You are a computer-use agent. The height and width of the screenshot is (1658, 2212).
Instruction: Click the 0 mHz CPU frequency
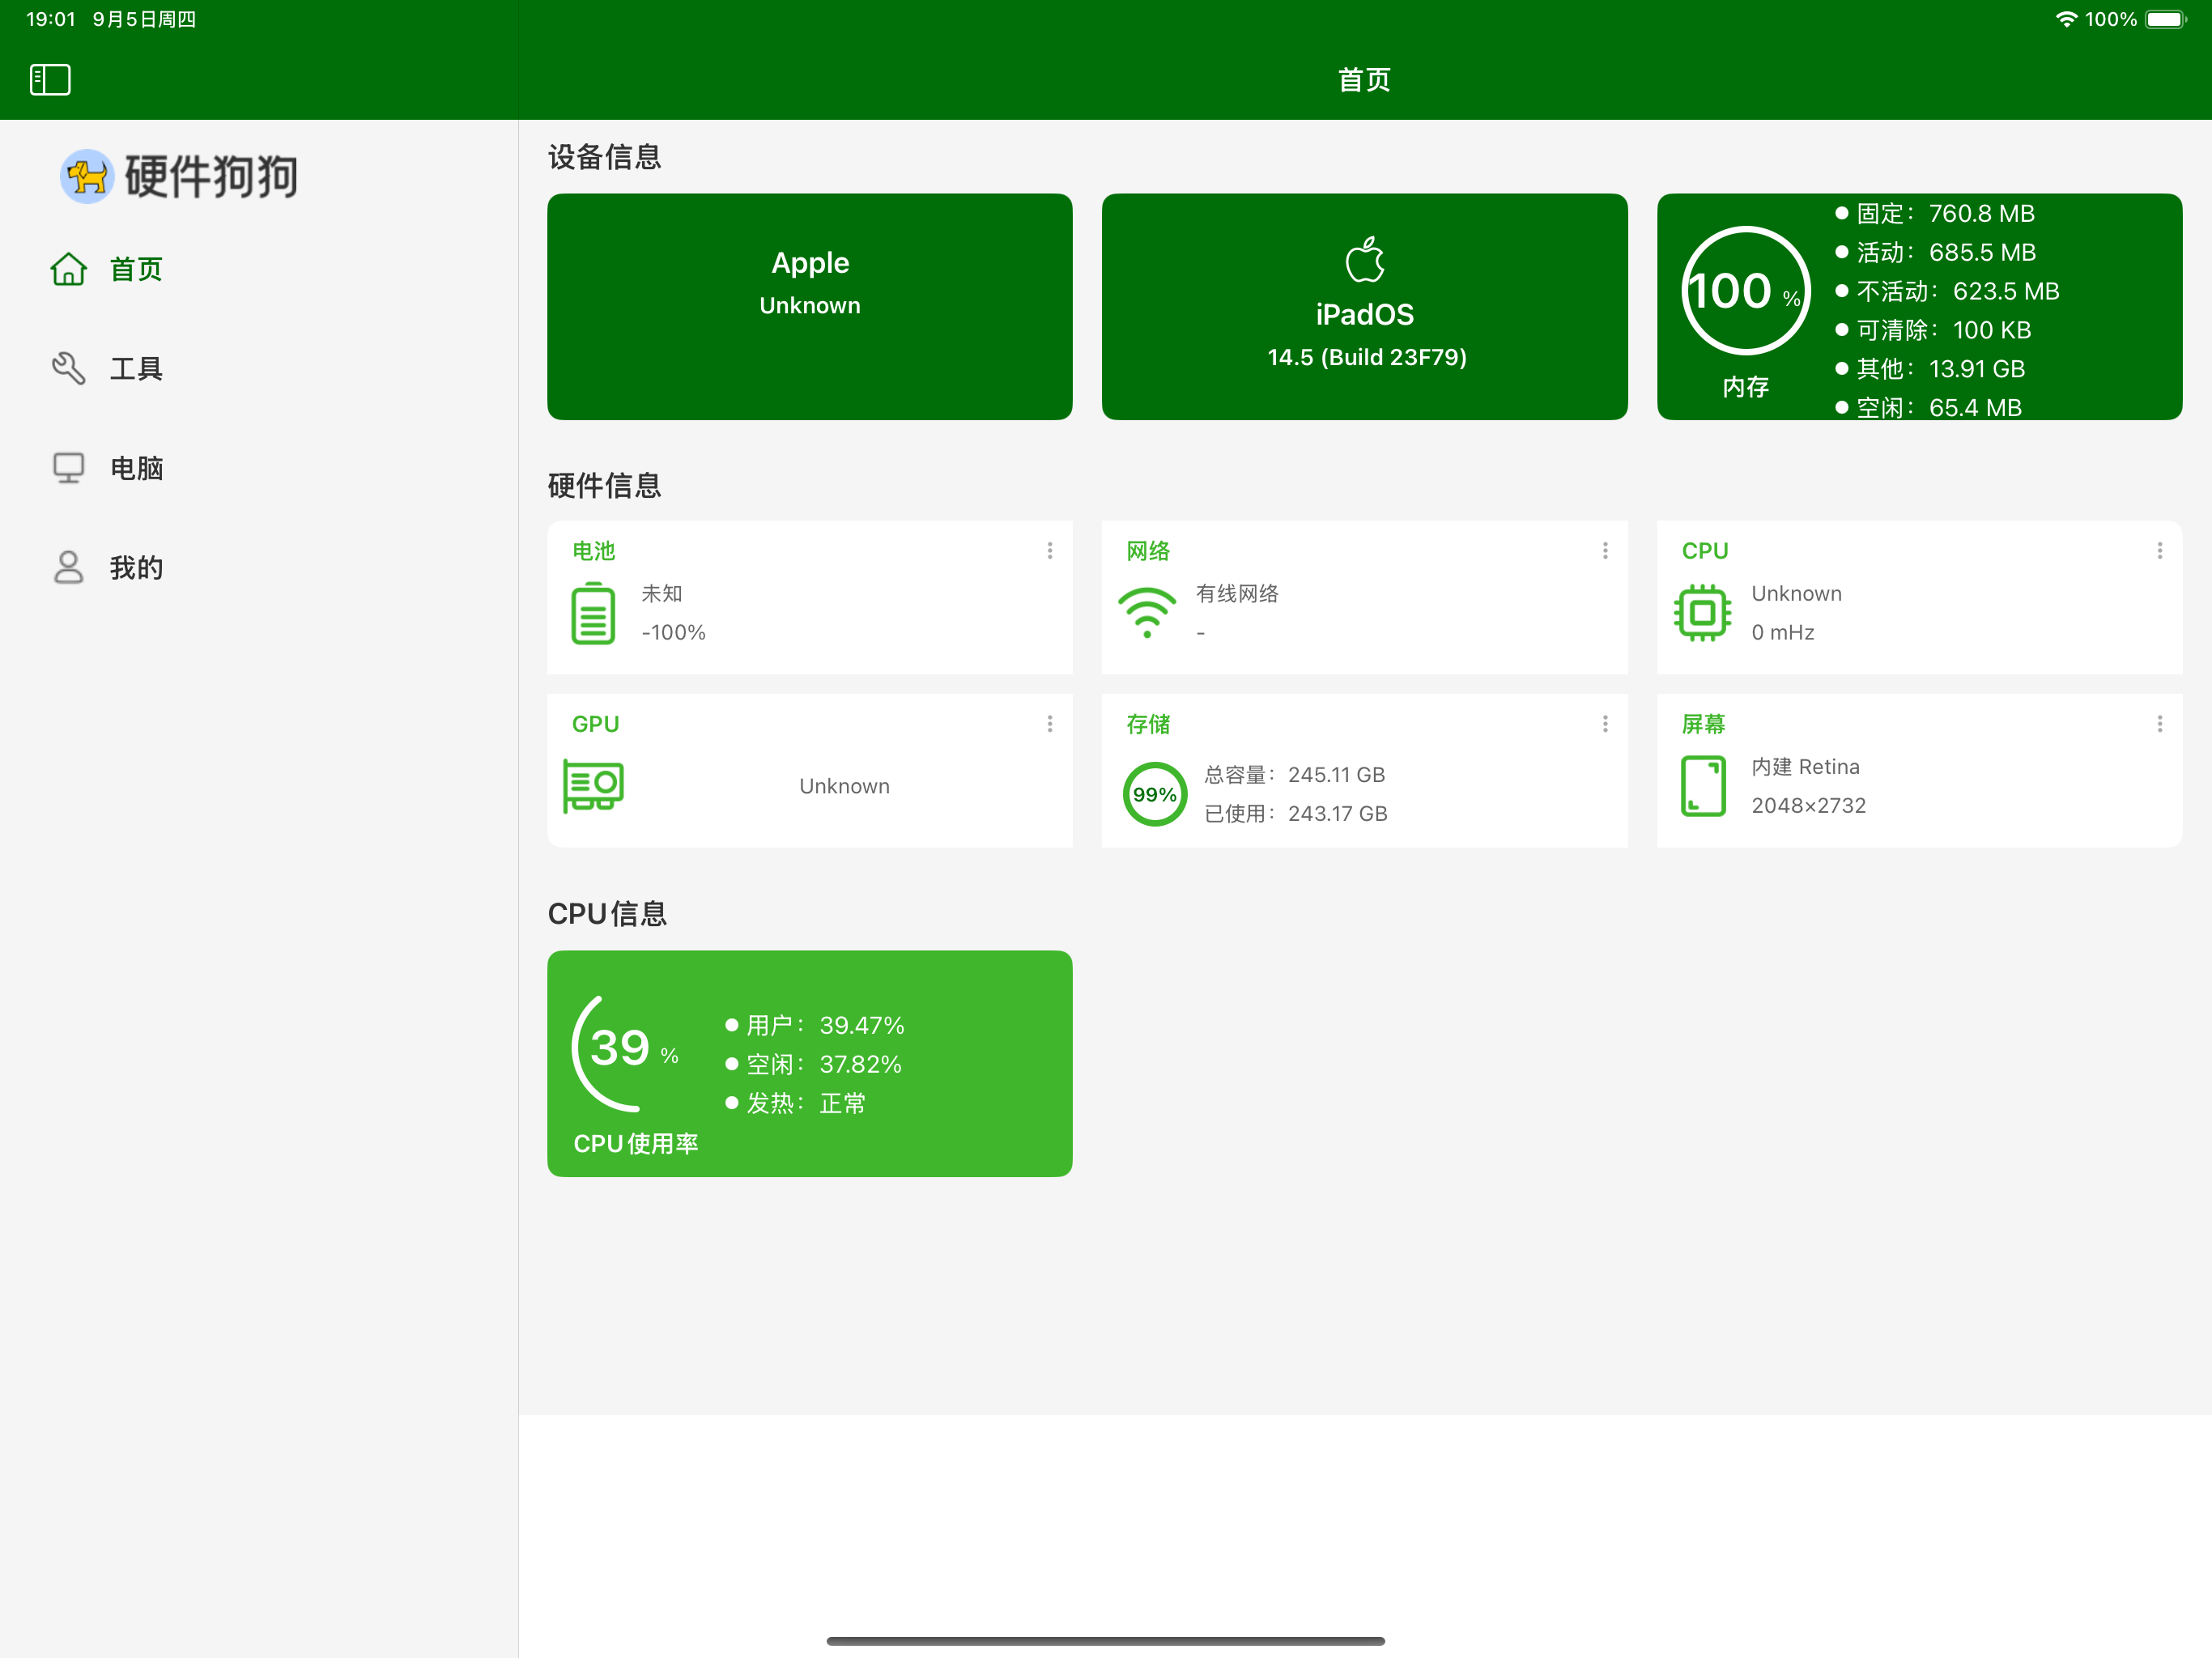1782,633
